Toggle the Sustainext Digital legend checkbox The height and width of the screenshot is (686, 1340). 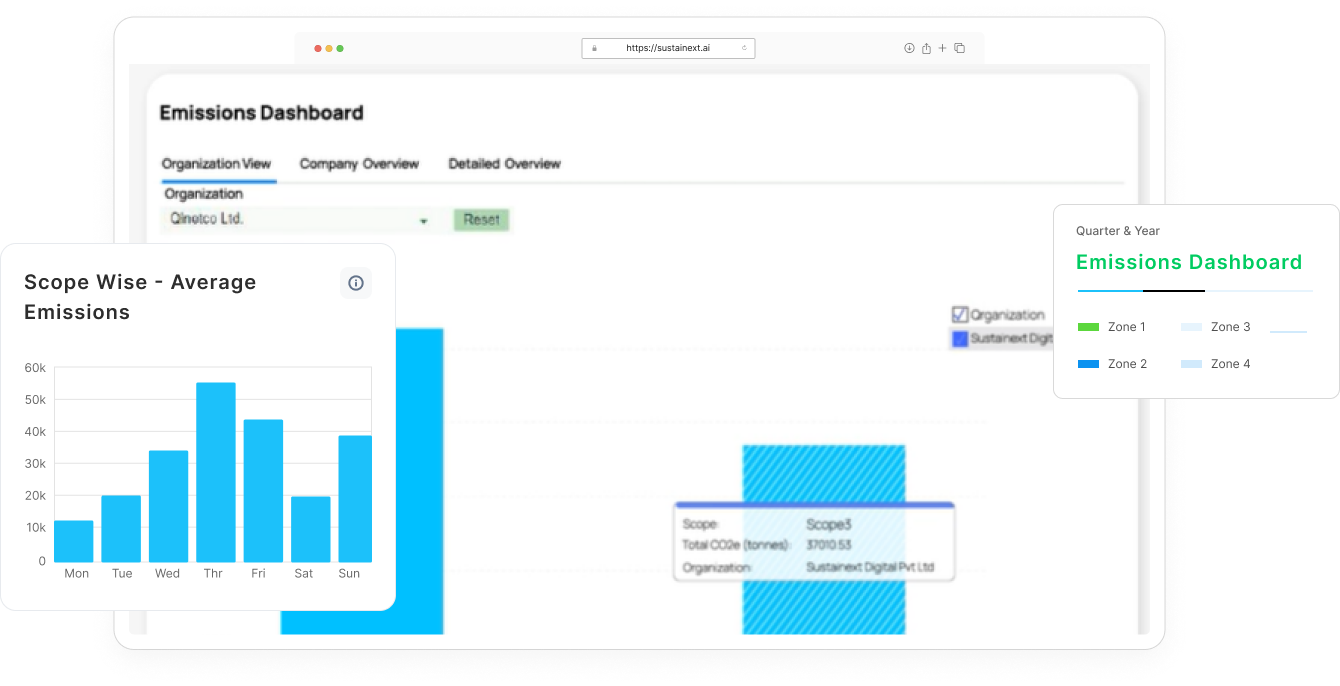[960, 339]
